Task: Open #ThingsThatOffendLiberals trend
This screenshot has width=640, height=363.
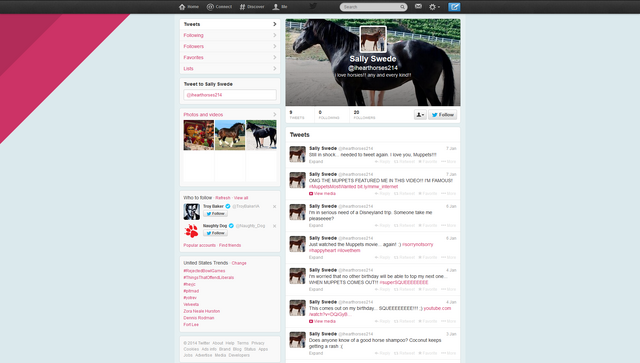Action: point(209,278)
